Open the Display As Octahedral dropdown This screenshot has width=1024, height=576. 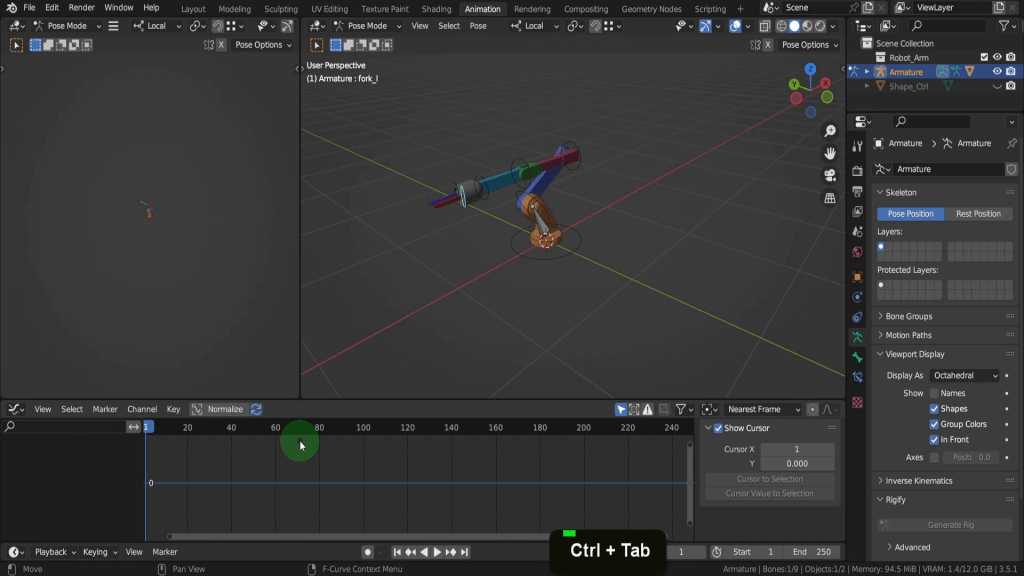click(965, 375)
